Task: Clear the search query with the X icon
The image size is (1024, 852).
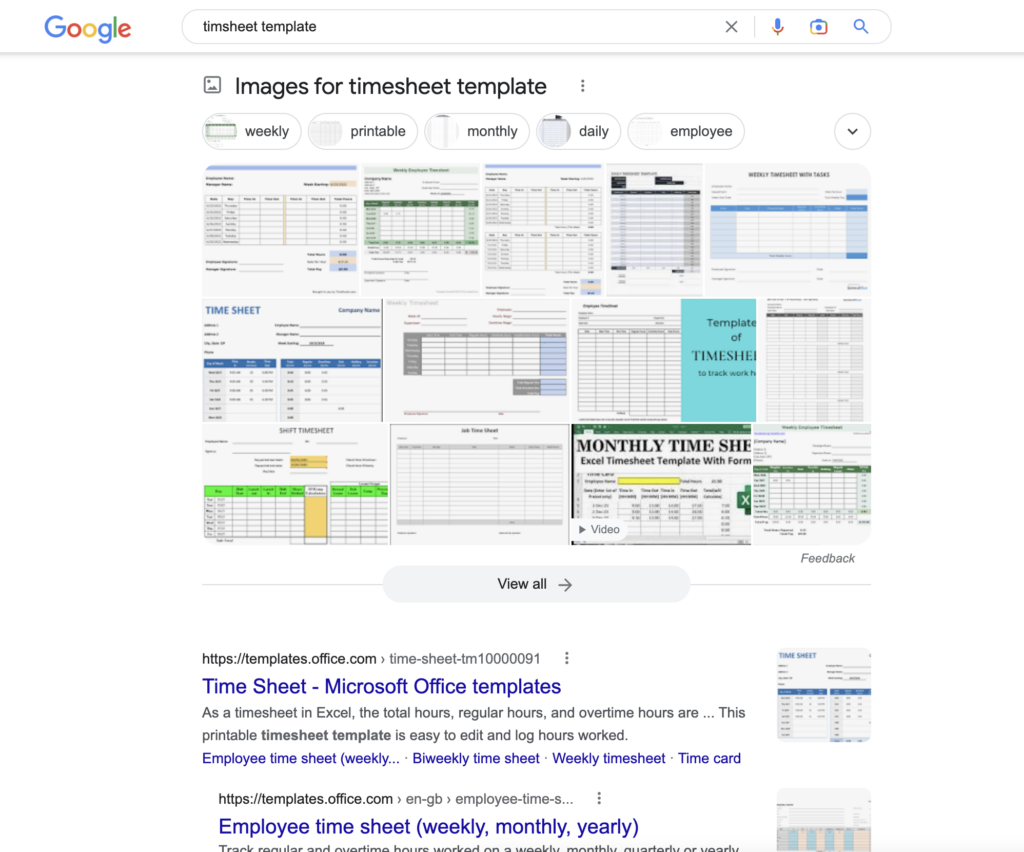Action: click(x=731, y=26)
